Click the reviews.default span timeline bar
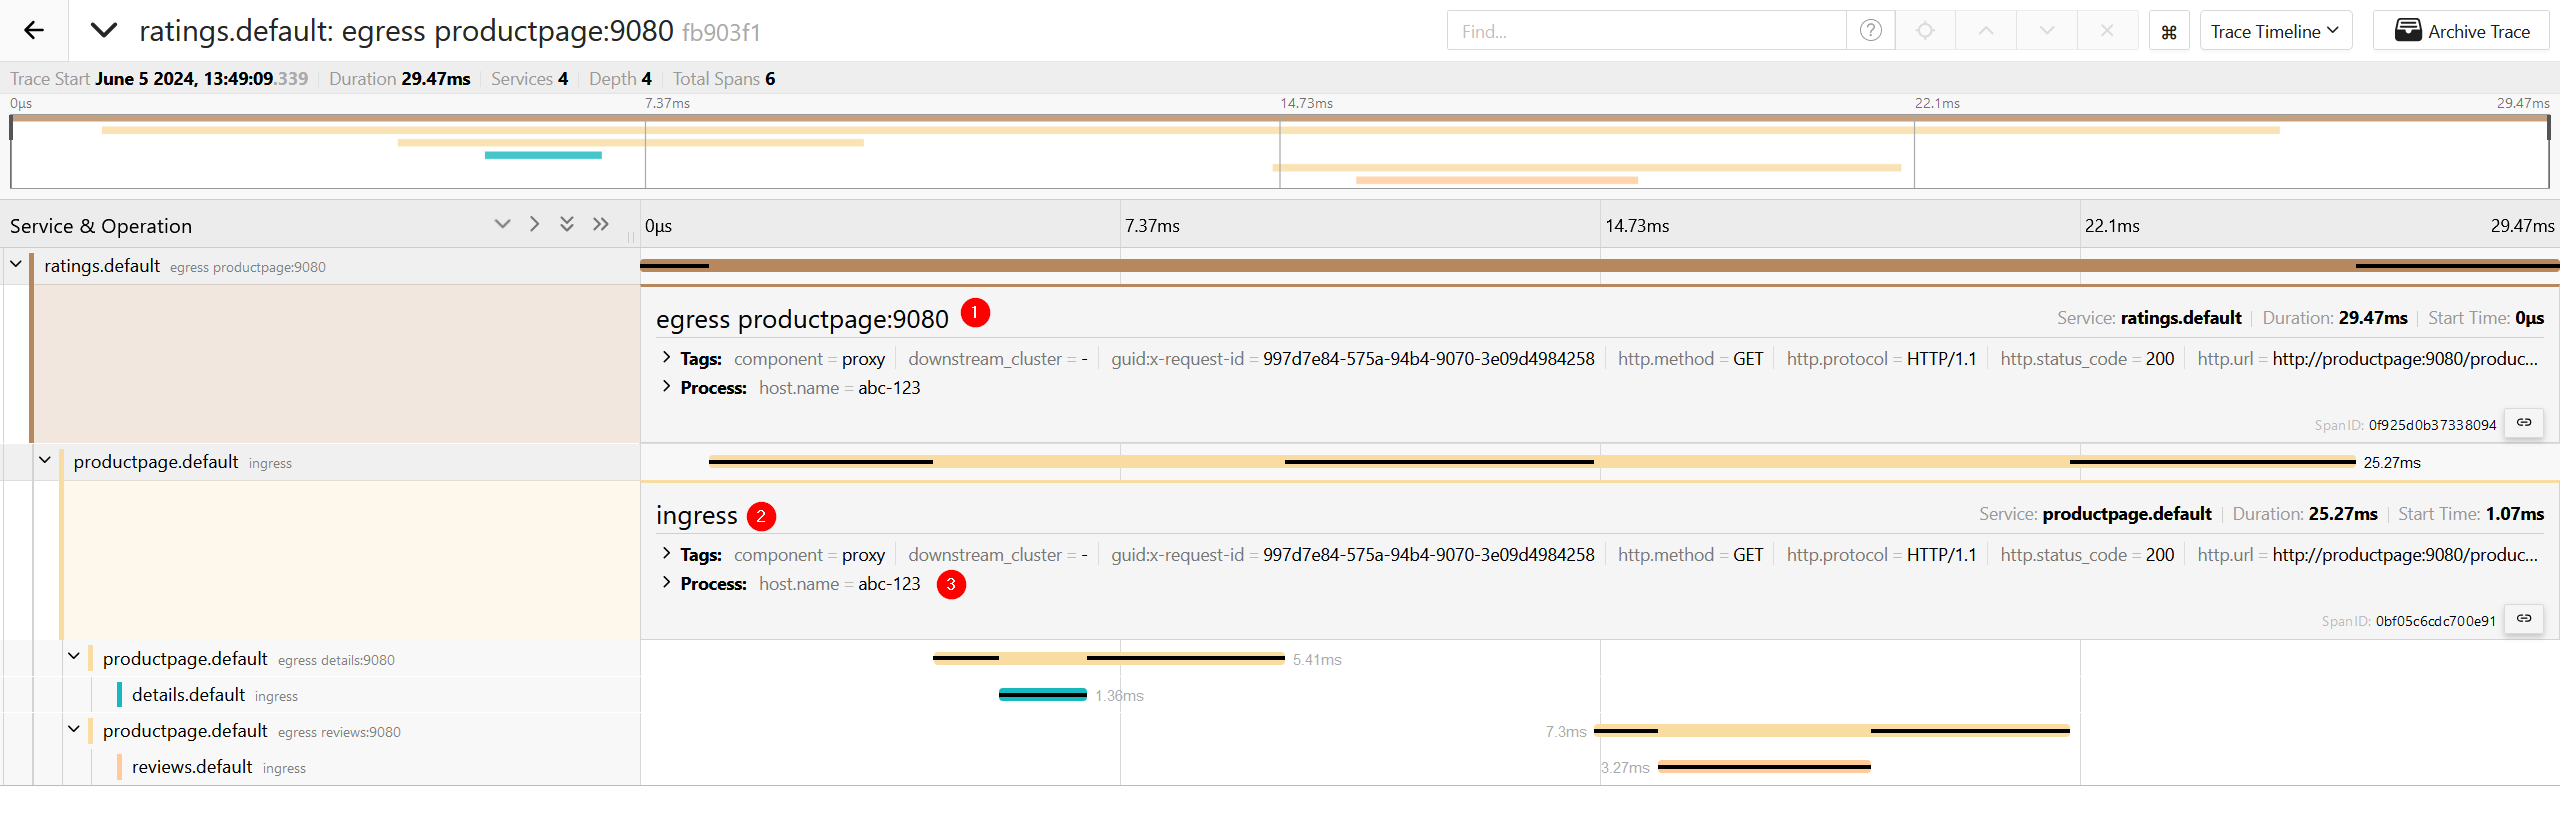2560x820 pixels. point(1764,767)
